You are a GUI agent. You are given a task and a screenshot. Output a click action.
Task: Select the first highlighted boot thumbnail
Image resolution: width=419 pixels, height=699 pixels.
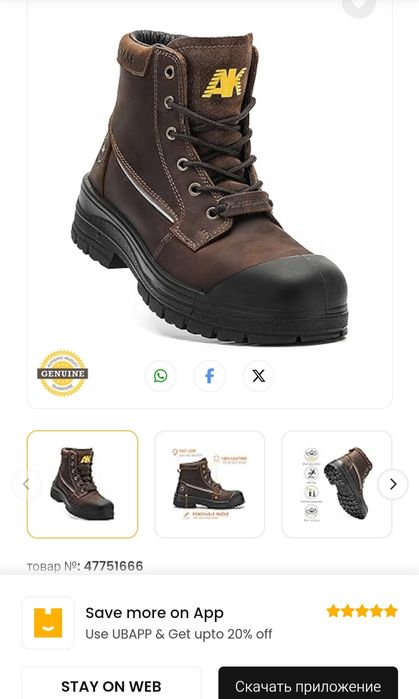[x=82, y=484]
